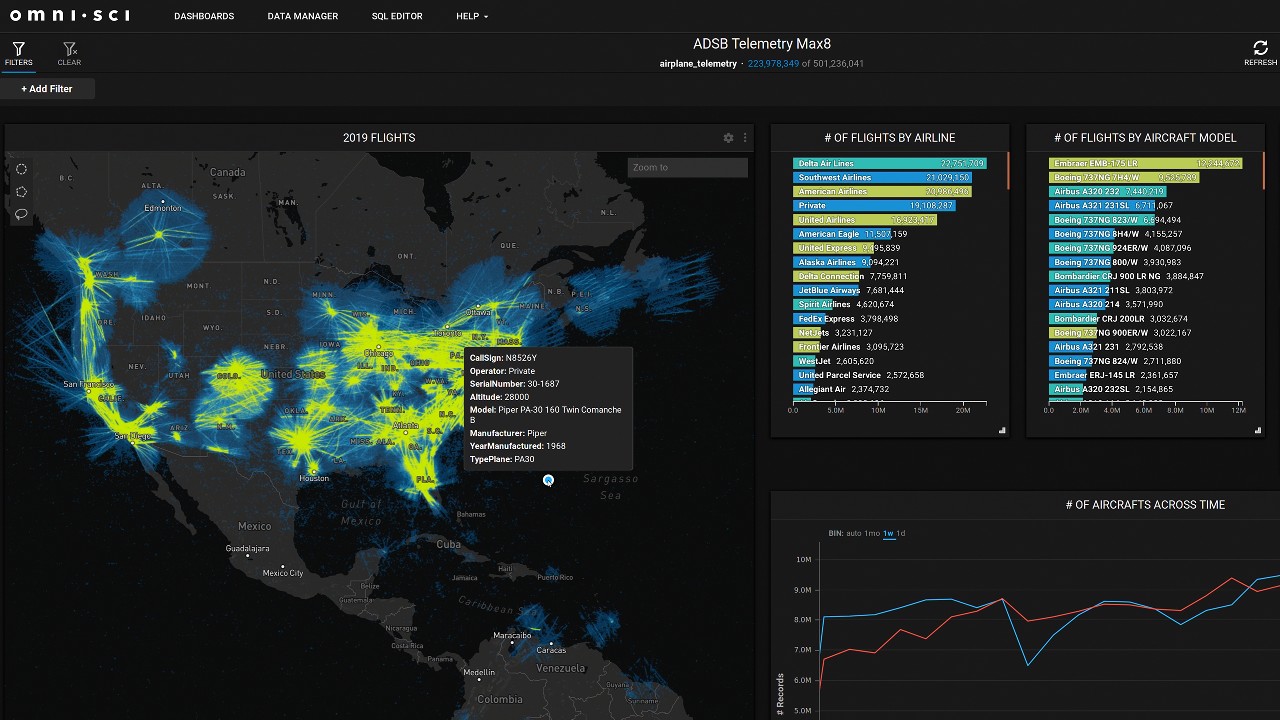
Task: Open the 2019 FLIGHTS chart settings gear
Action: (x=728, y=138)
